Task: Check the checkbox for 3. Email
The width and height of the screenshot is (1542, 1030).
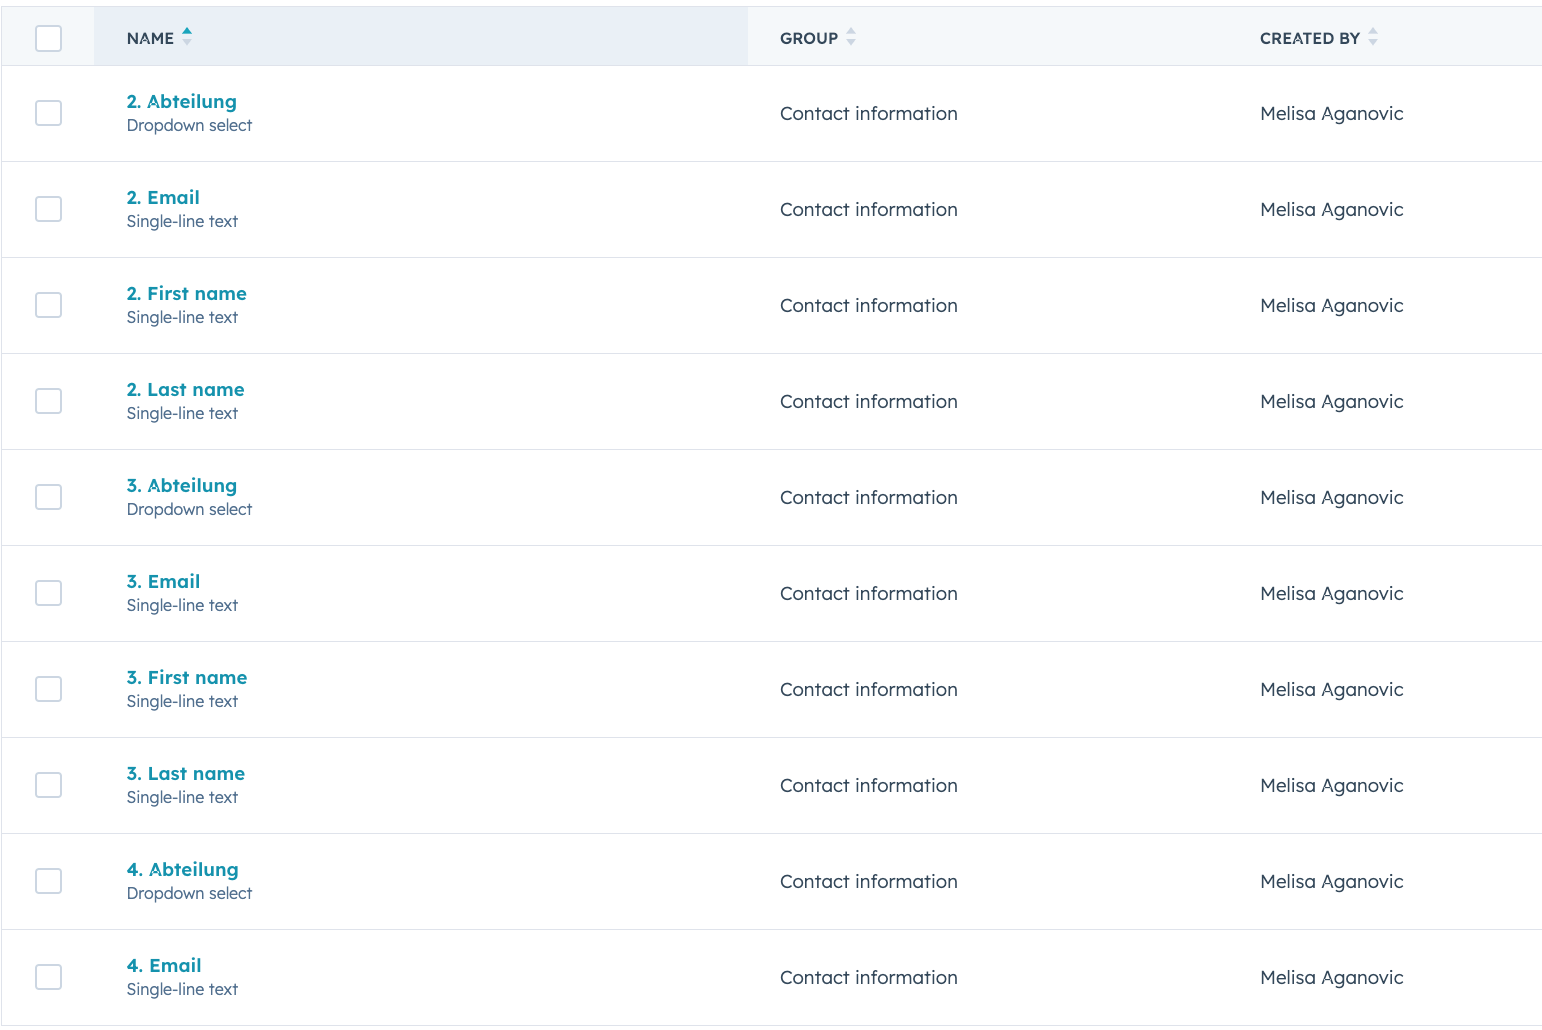Action: 48,593
